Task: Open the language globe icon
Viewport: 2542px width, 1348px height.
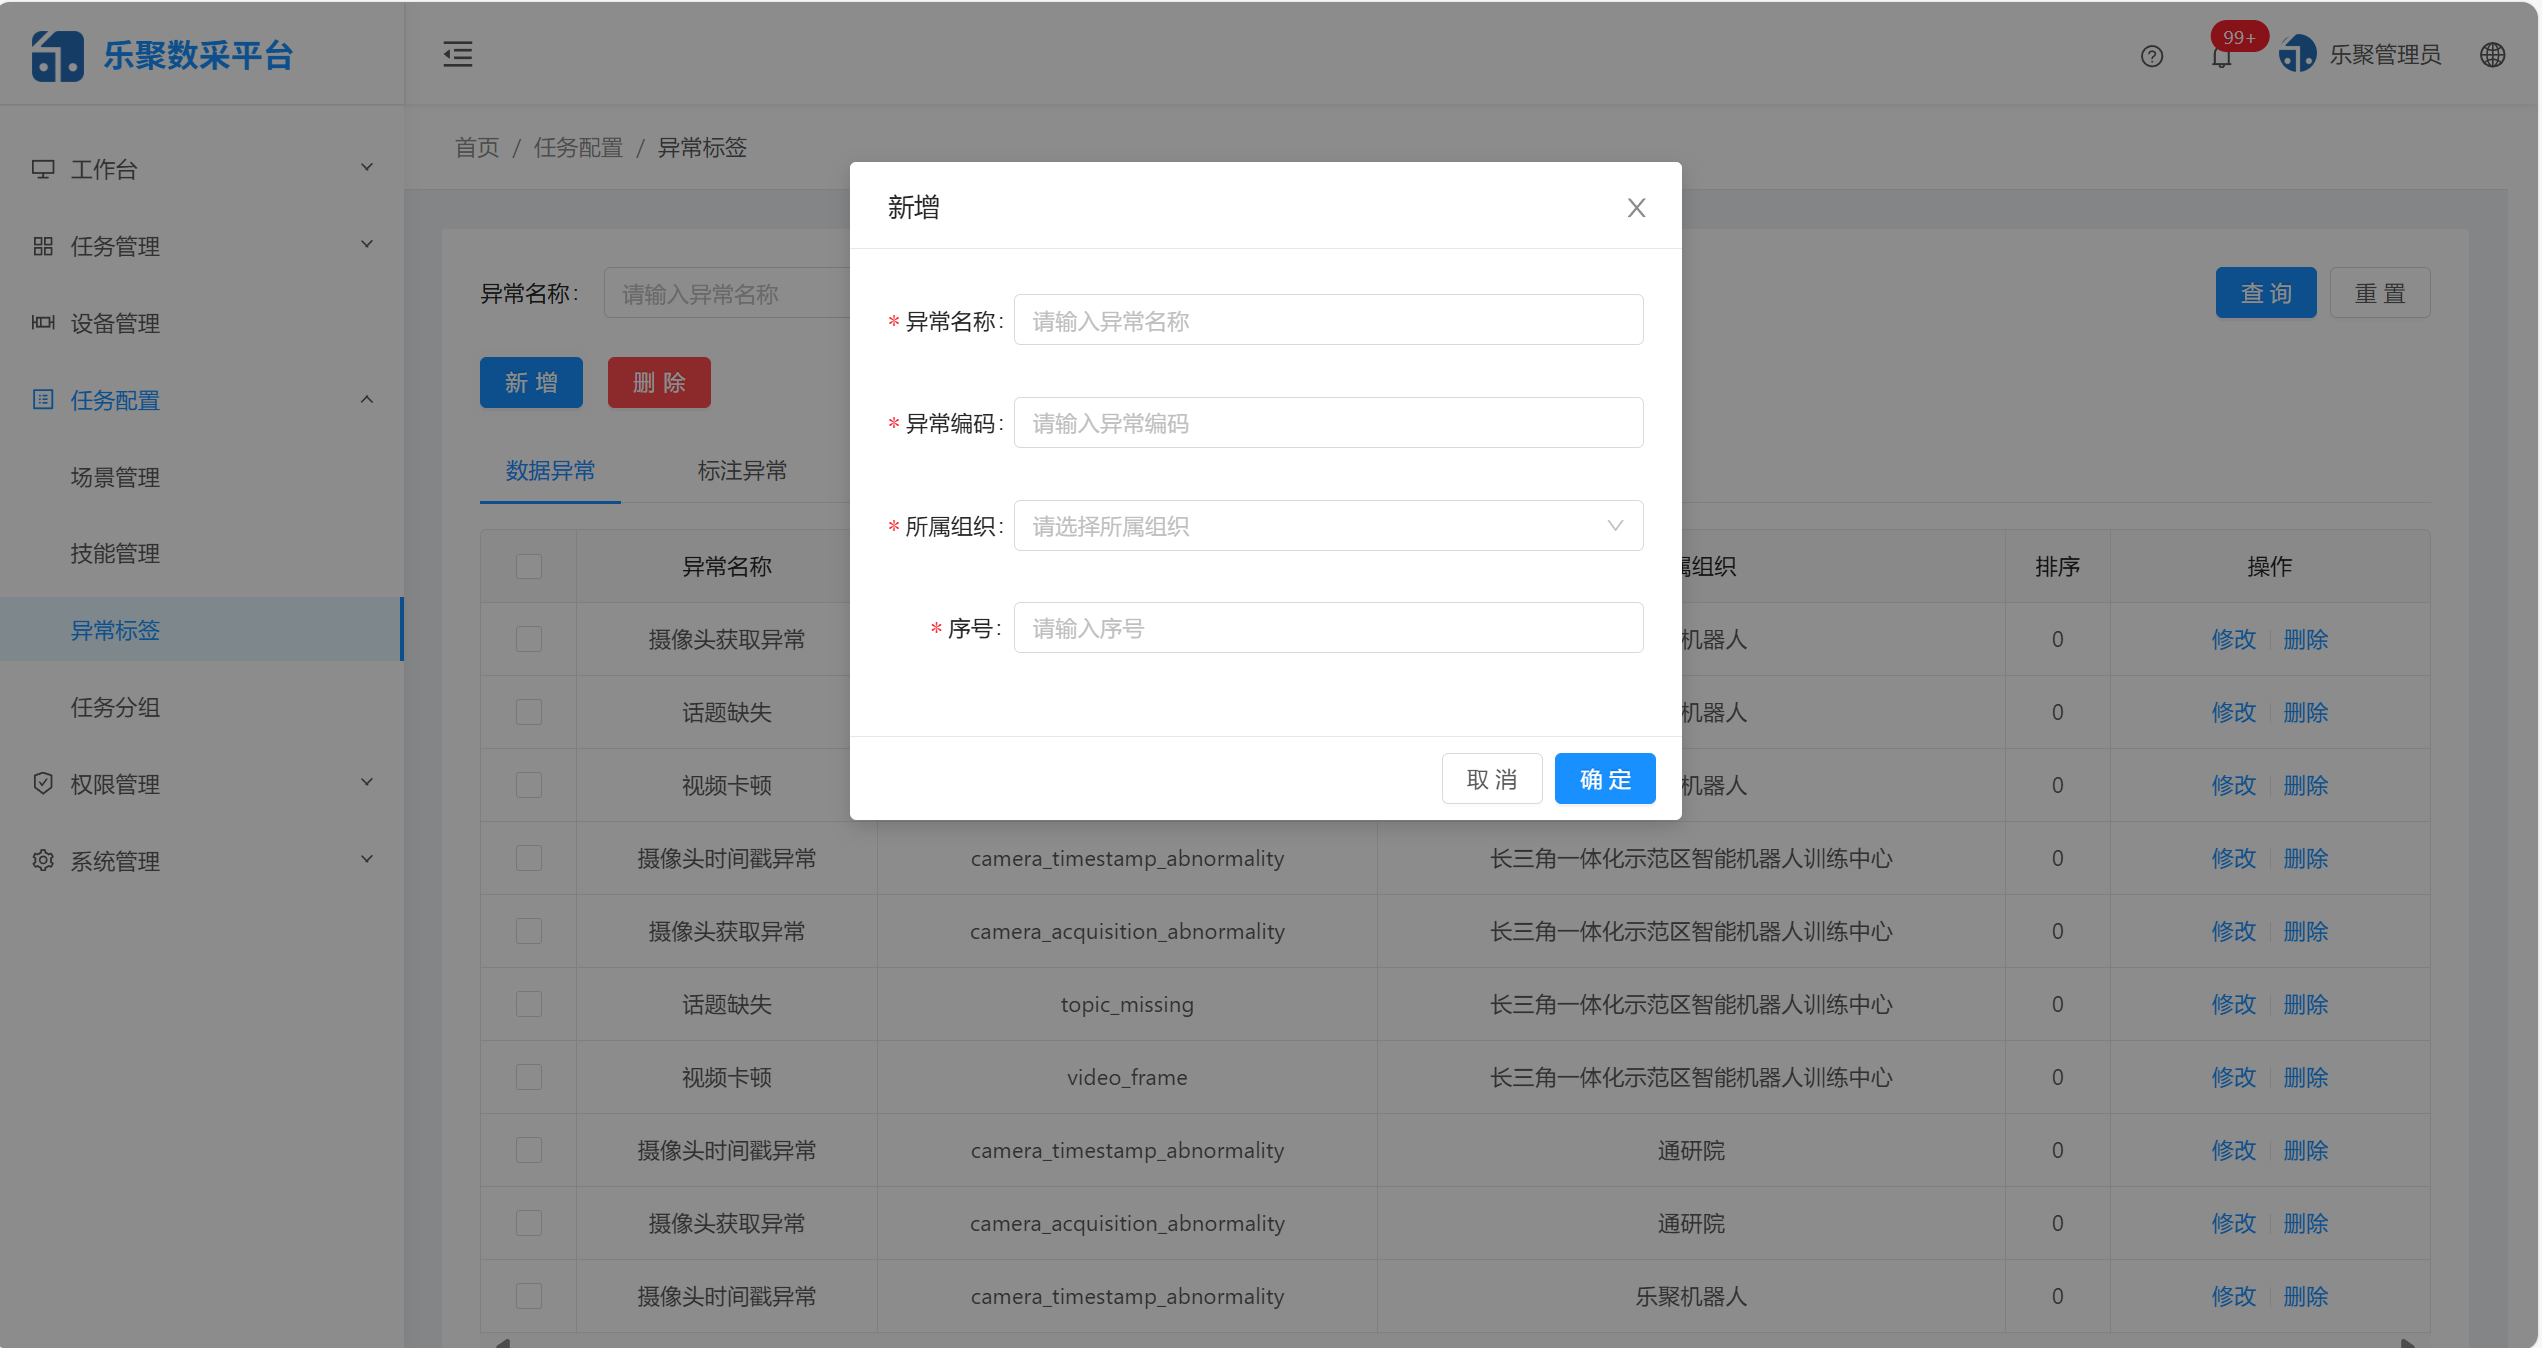Action: coord(2492,55)
